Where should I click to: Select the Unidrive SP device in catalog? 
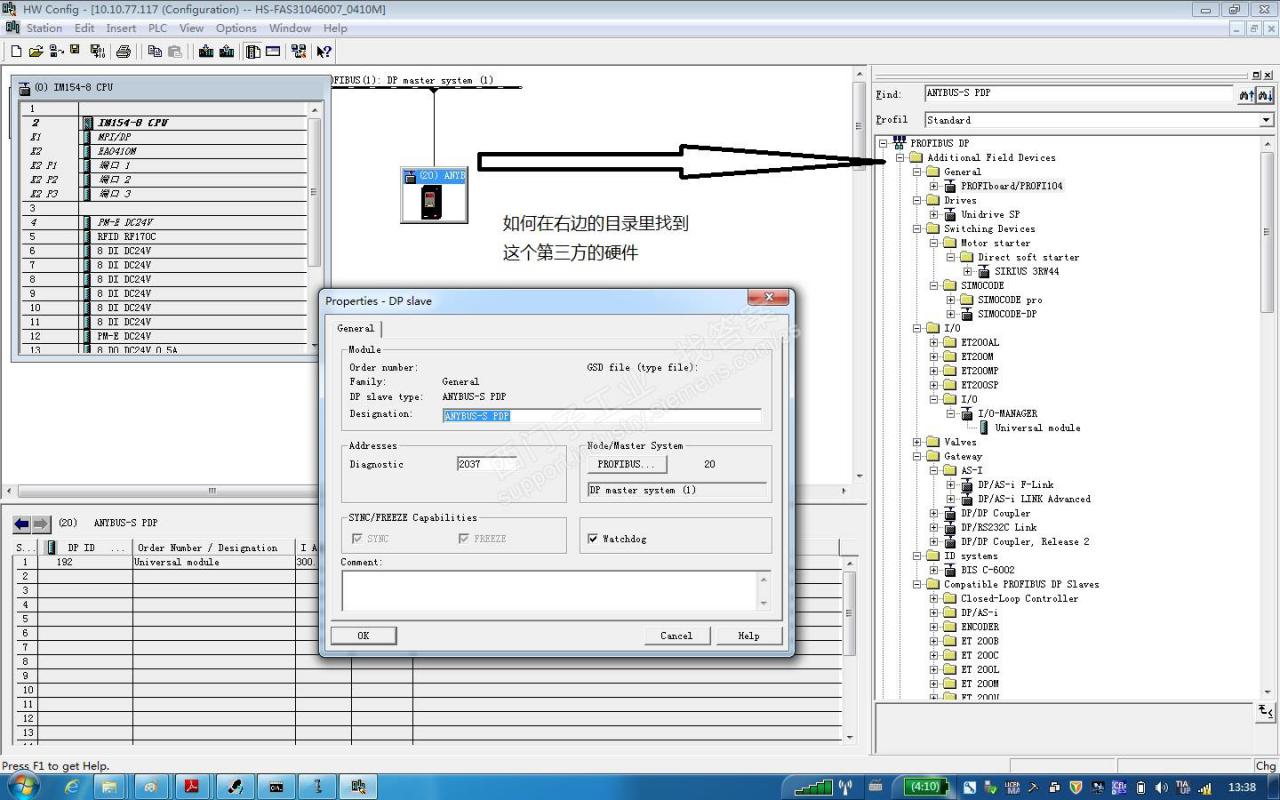coord(990,214)
